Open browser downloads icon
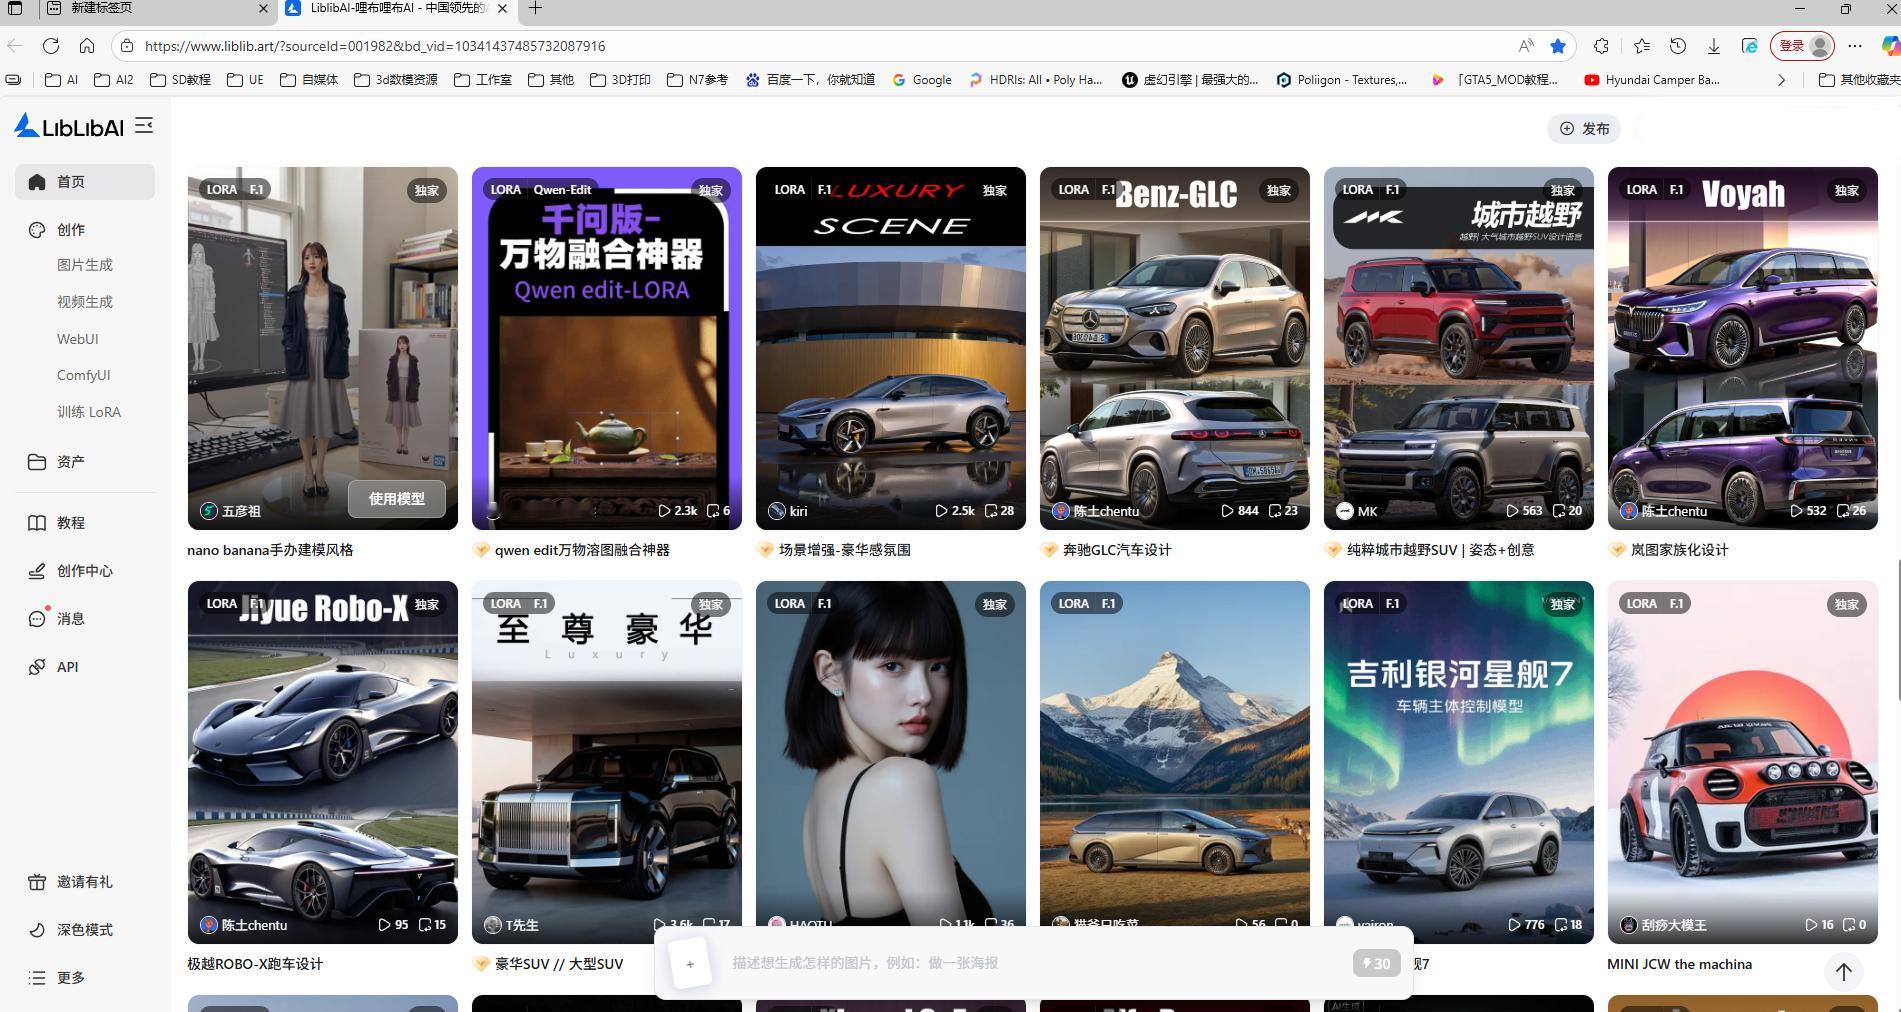This screenshot has height=1012, width=1901. point(1714,46)
